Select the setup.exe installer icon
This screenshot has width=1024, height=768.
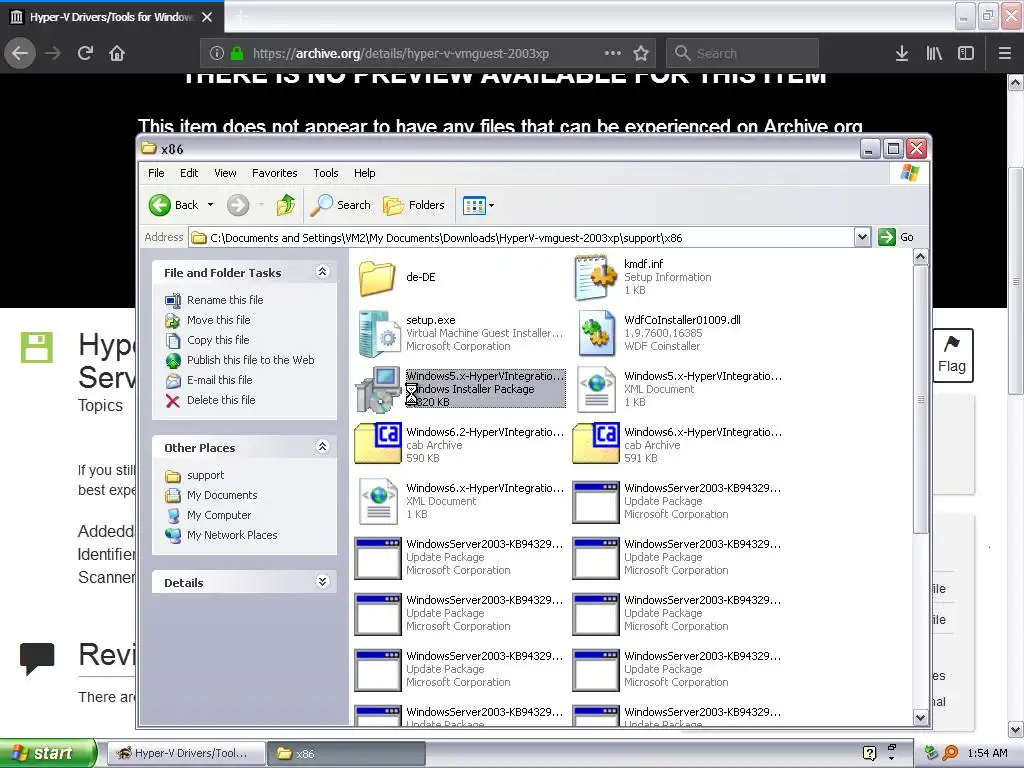pyautogui.click(x=379, y=334)
